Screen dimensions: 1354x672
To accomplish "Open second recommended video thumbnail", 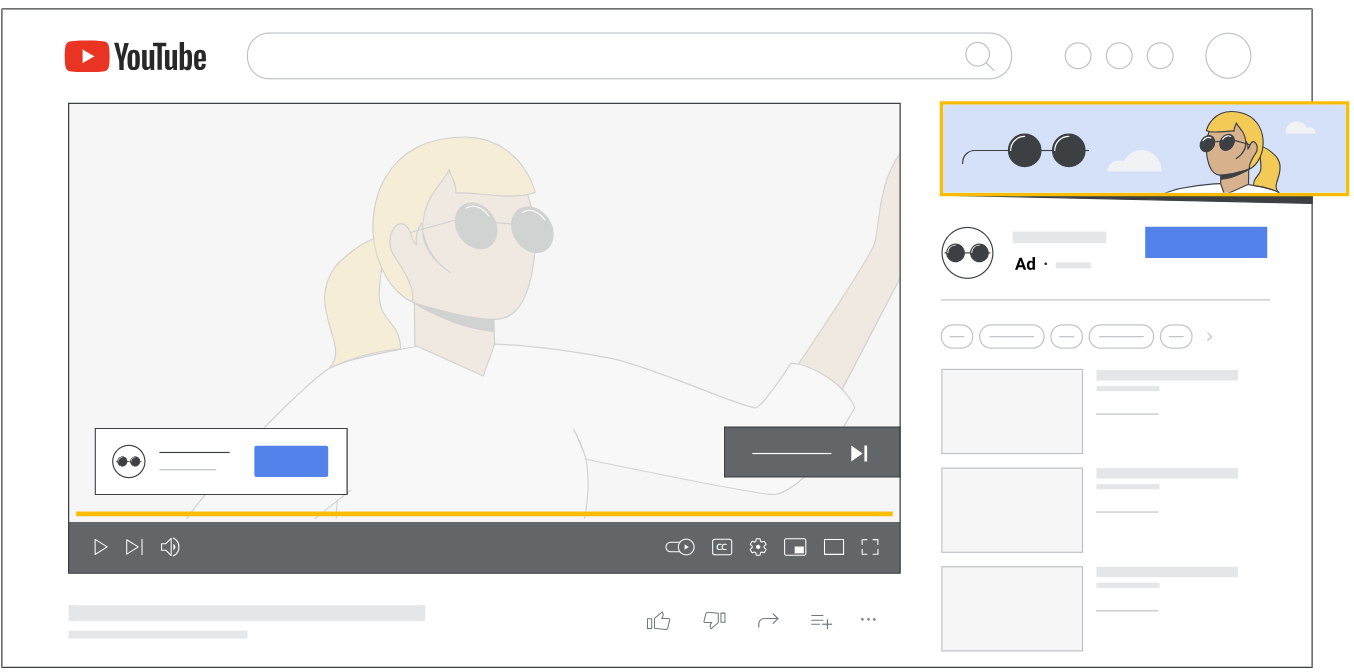I will pos(1012,510).
